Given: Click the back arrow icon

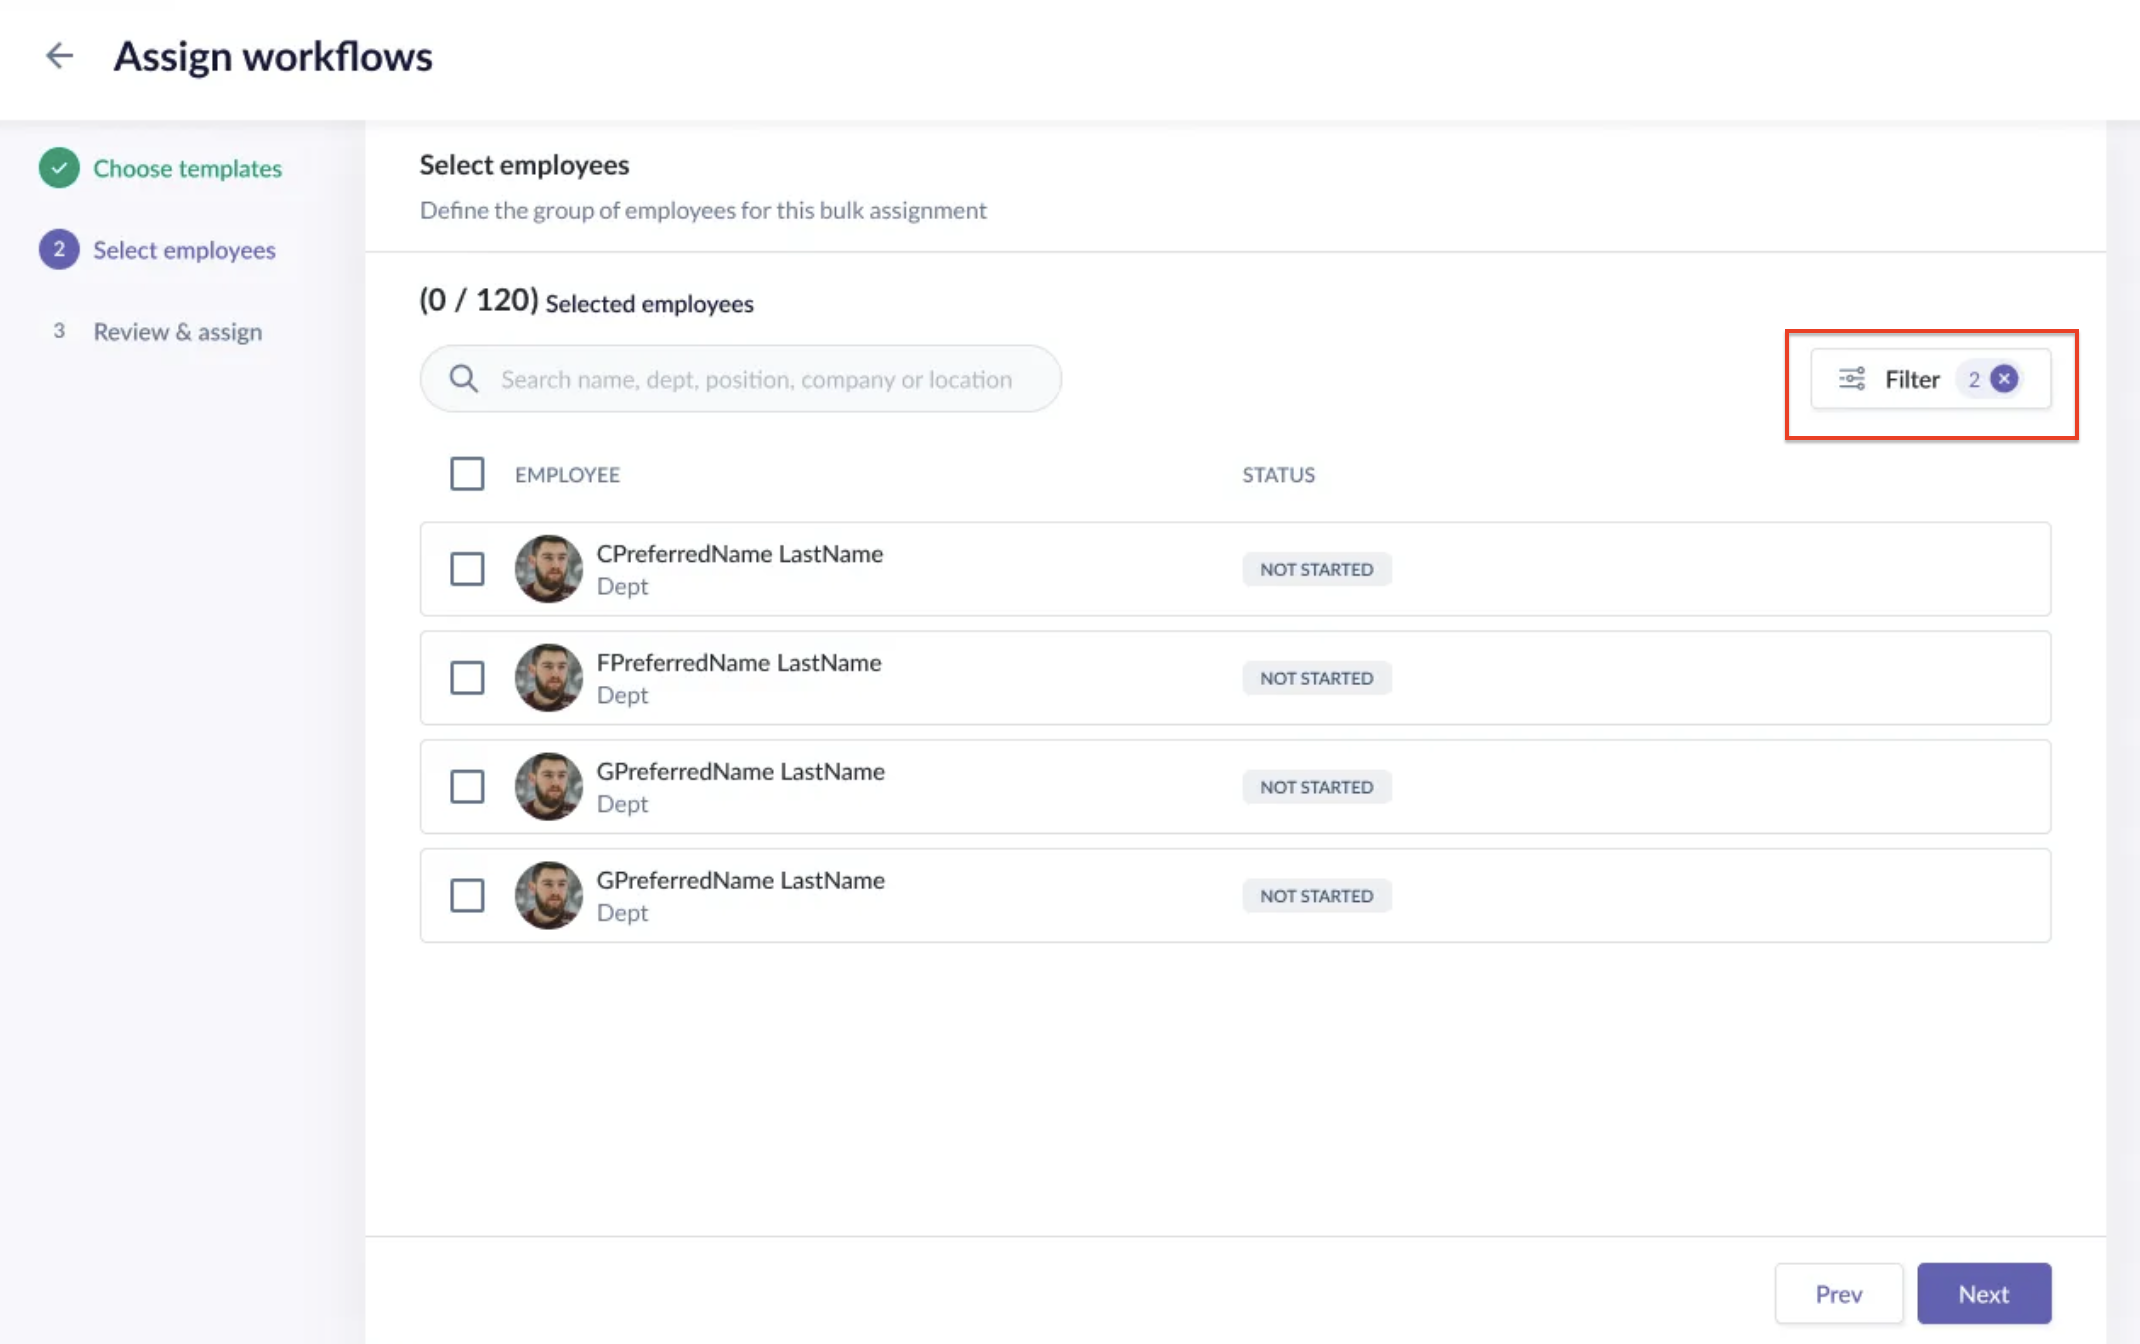Looking at the screenshot, I should point(60,56).
